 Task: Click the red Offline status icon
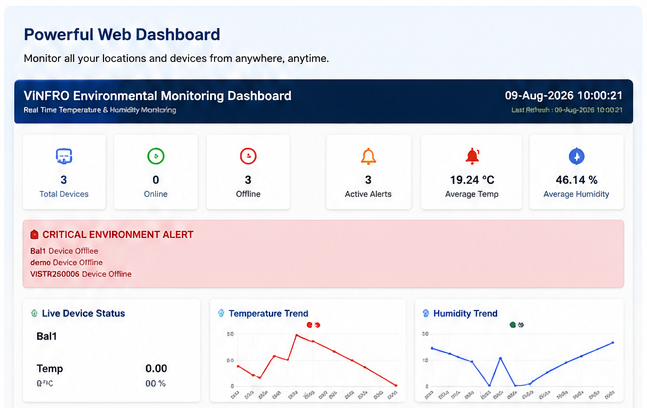click(248, 156)
